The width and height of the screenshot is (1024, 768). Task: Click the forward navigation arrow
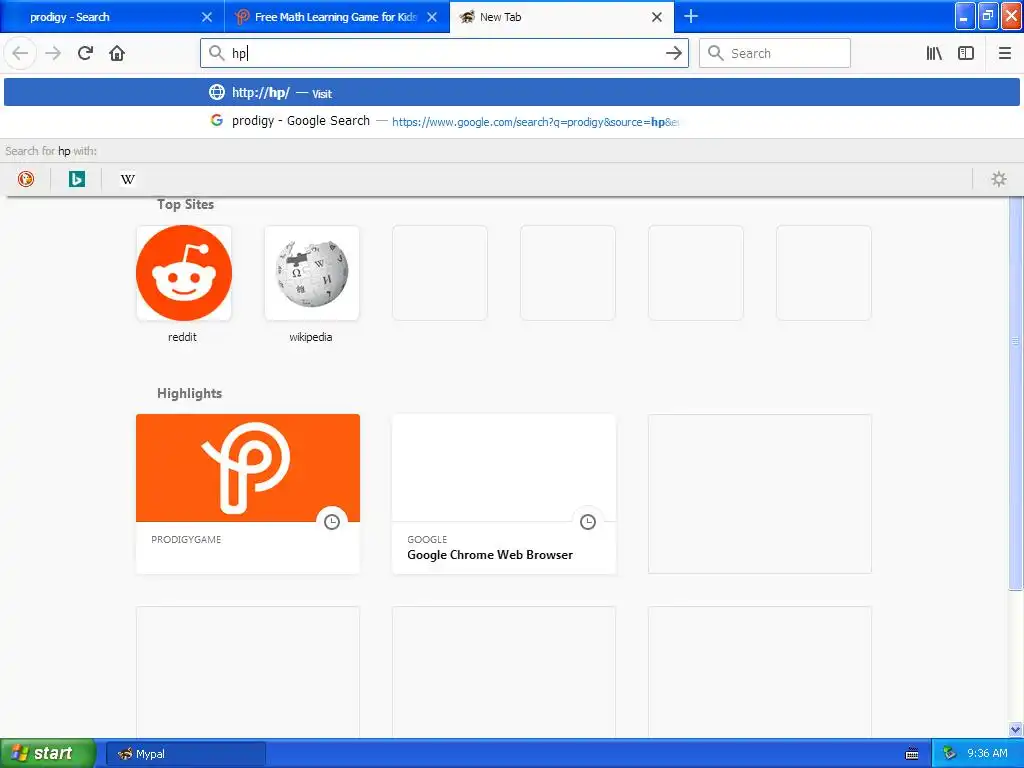[x=53, y=53]
